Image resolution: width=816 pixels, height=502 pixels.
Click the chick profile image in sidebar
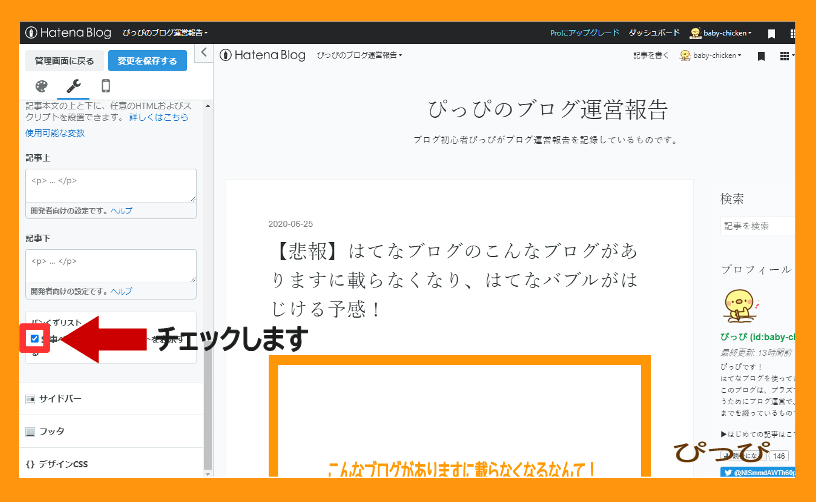[741, 306]
